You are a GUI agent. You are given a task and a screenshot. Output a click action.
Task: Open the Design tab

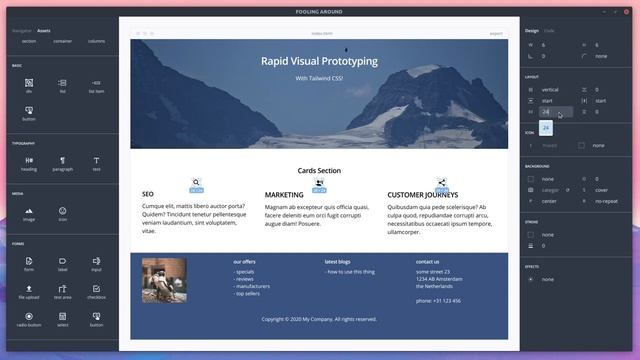532,31
